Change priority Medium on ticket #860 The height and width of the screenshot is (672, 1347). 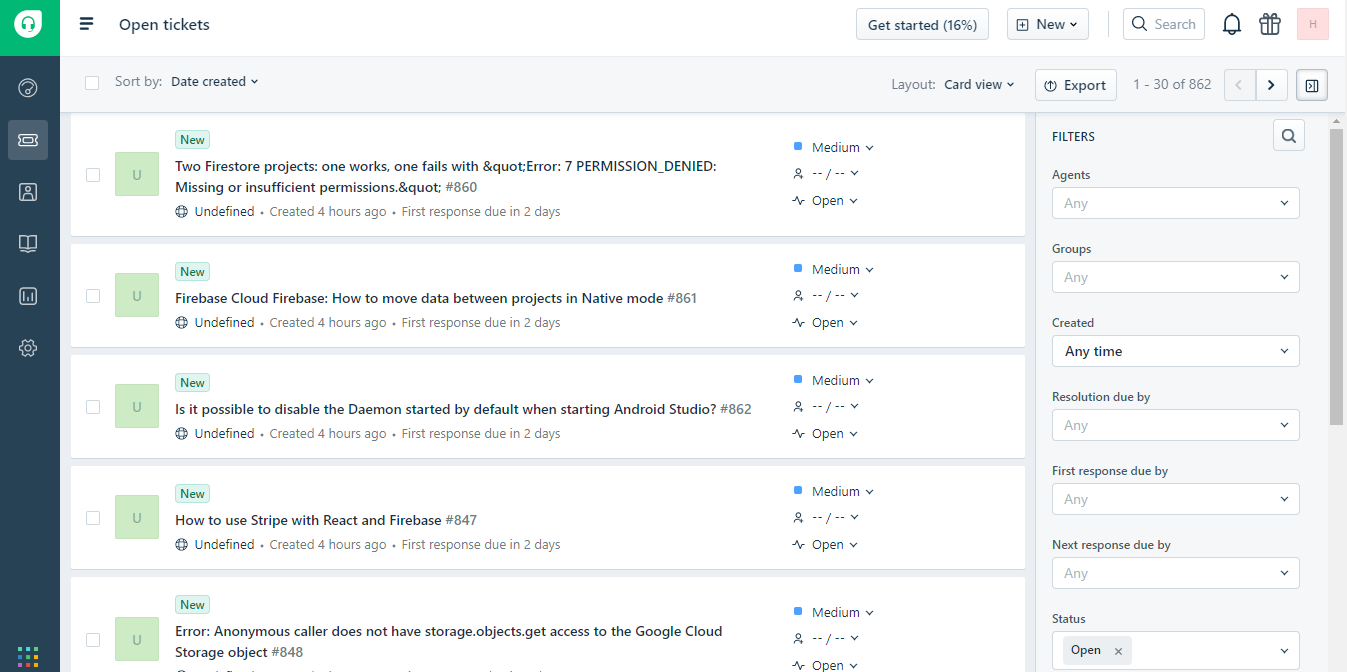pos(842,147)
